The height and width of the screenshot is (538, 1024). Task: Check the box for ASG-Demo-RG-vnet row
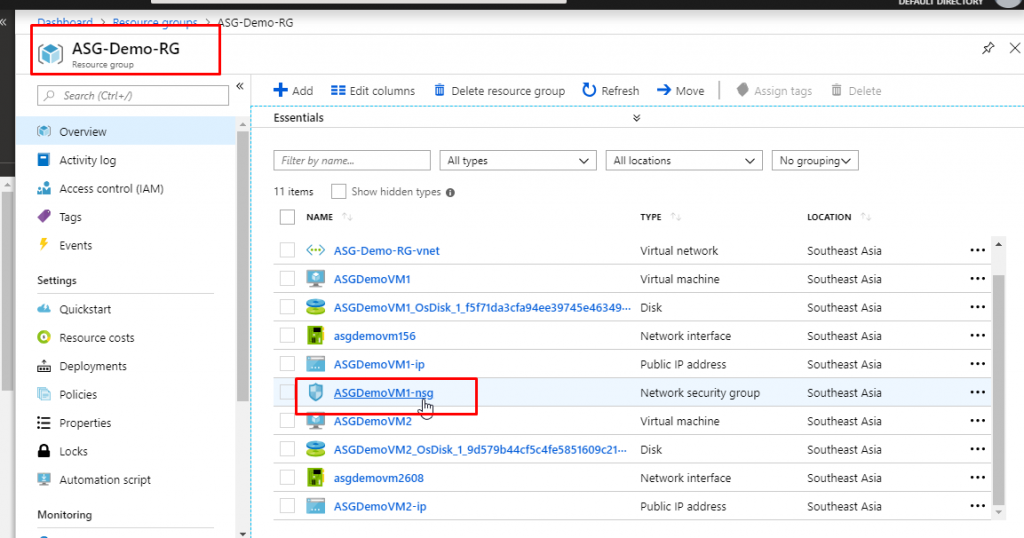288,251
